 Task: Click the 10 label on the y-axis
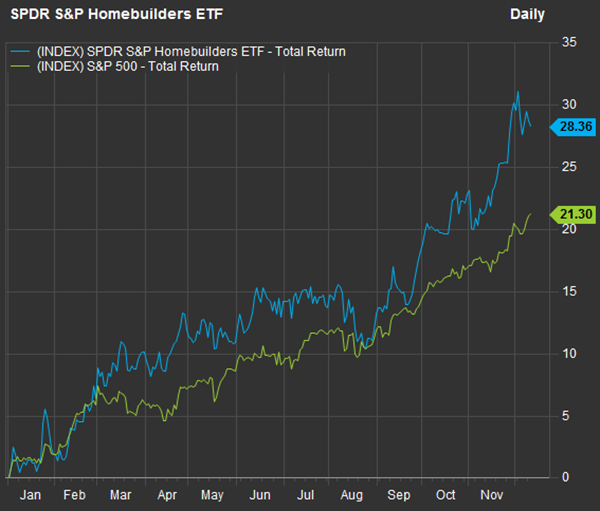click(569, 353)
